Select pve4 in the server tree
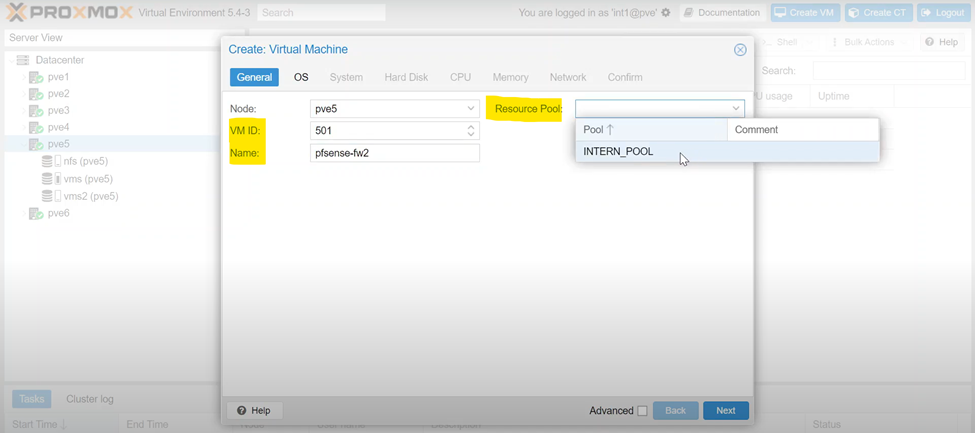 (58, 128)
